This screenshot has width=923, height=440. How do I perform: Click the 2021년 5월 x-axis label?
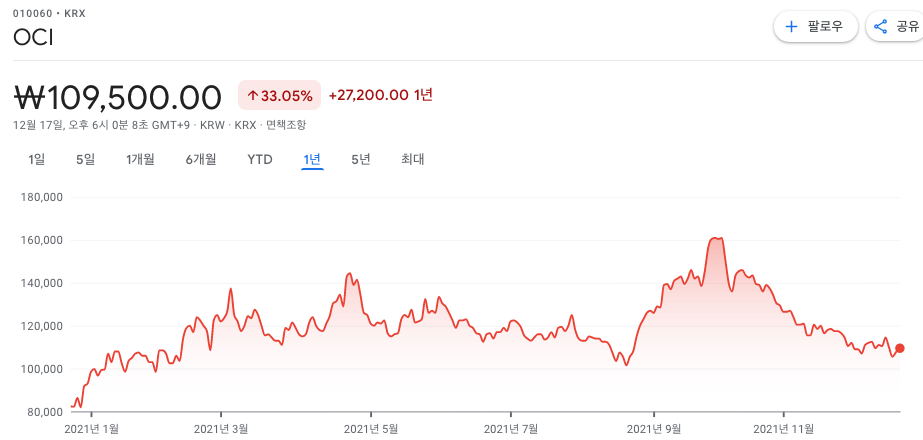(371, 429)
